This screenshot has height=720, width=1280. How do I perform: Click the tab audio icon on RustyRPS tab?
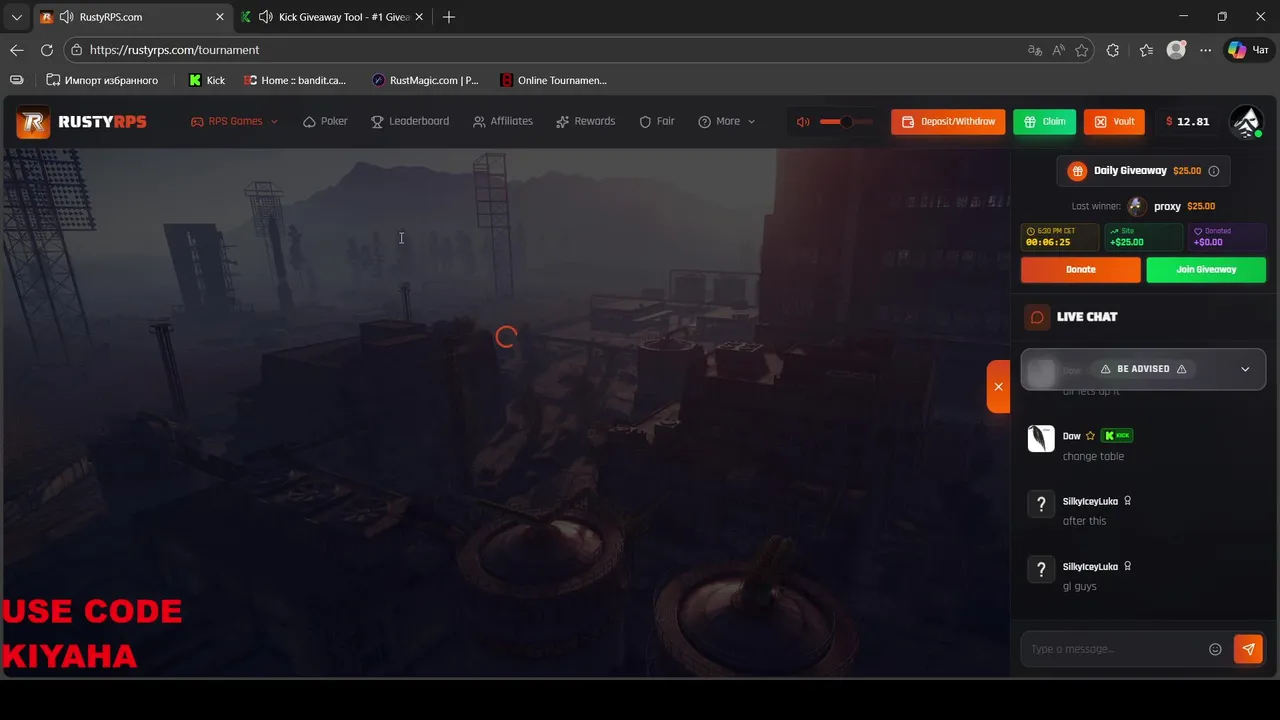pyautogui.click(x=66, y=17)
